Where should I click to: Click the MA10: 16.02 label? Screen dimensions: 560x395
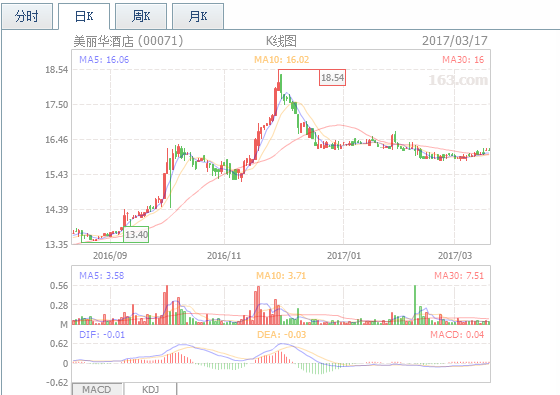click(x=281, y=60)
